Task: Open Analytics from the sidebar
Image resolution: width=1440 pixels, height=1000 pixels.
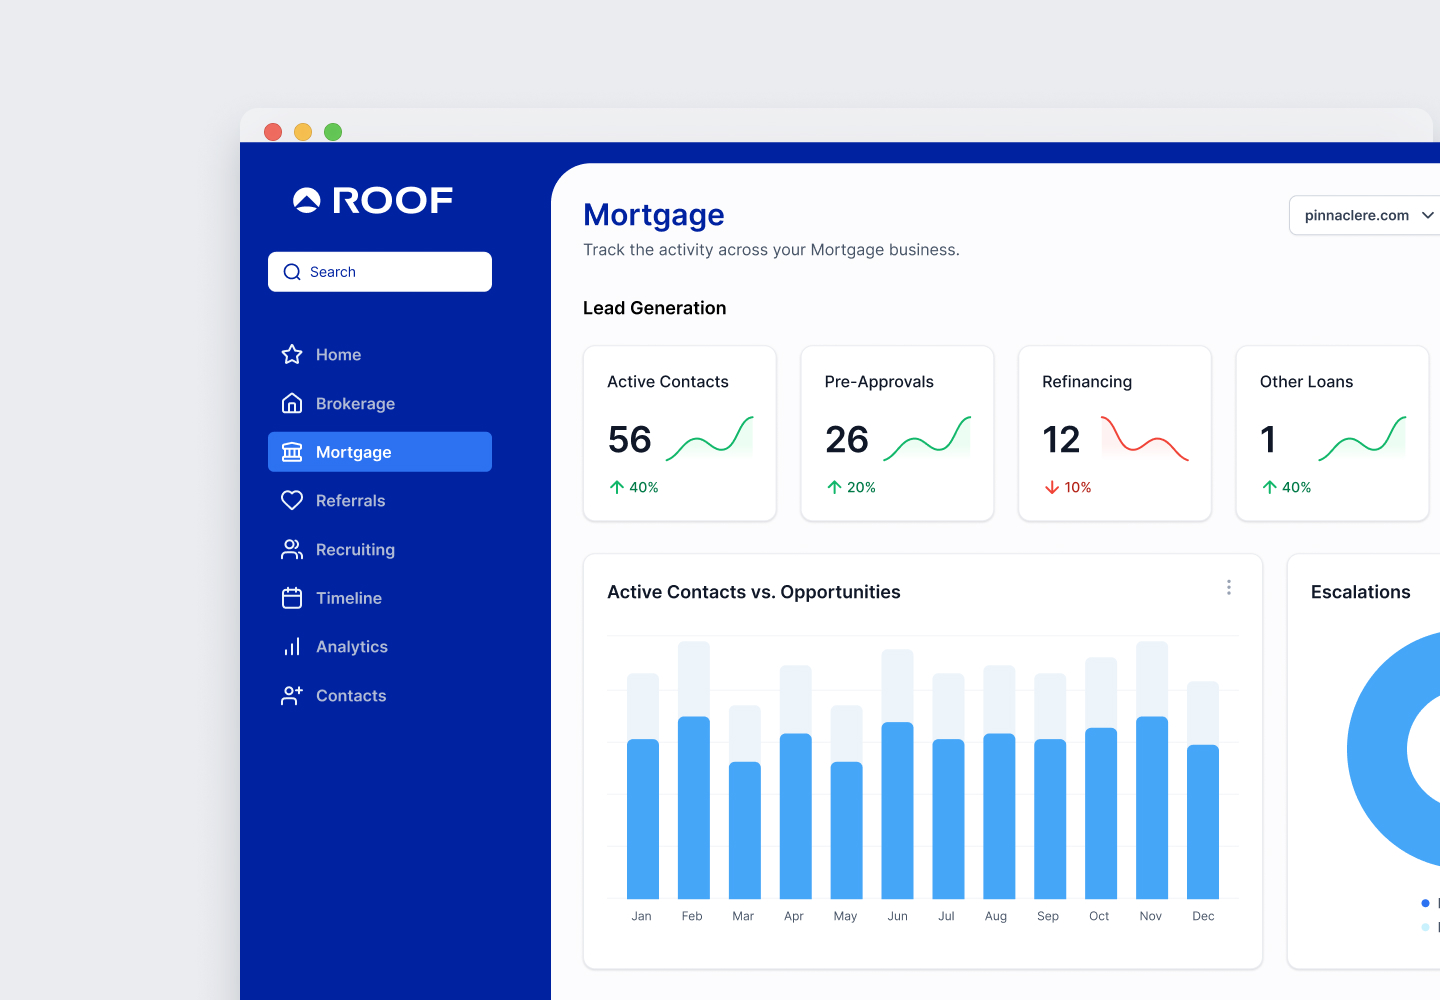Action: pos(380,647)
